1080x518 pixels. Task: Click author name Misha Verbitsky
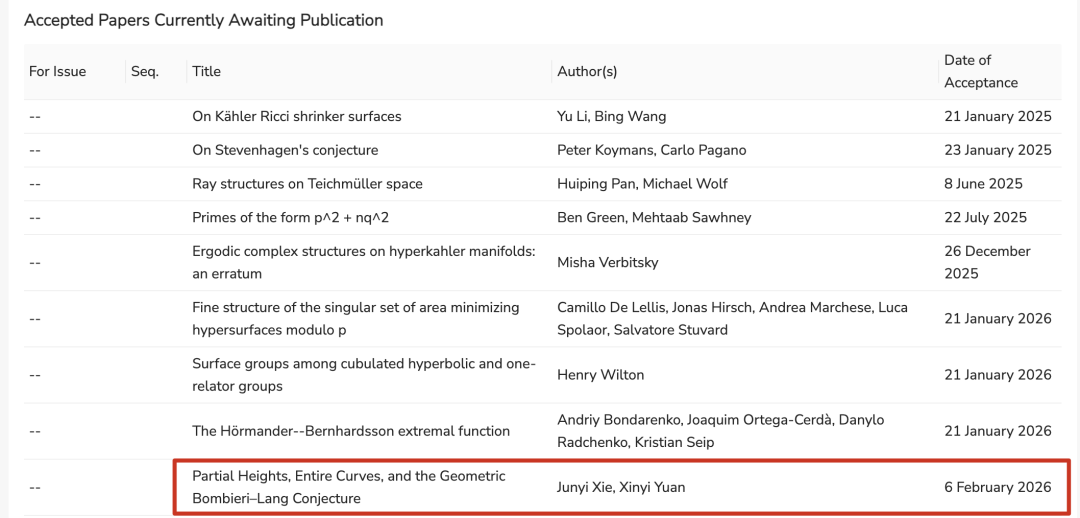607,262
